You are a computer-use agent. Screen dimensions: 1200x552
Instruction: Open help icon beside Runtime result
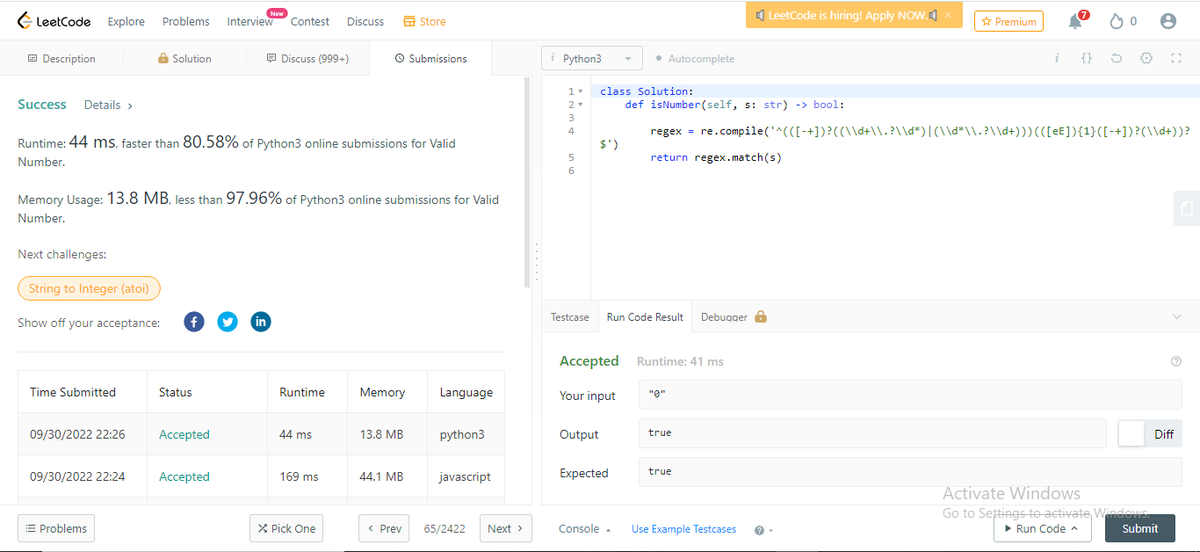1175,361
